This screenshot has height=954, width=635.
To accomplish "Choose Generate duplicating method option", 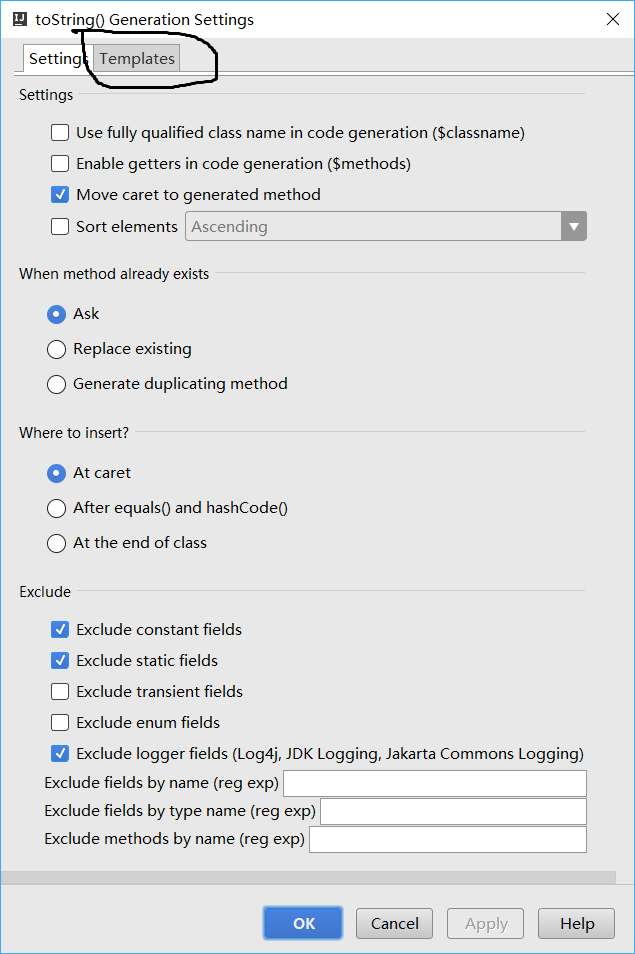I will pos(57,384).
